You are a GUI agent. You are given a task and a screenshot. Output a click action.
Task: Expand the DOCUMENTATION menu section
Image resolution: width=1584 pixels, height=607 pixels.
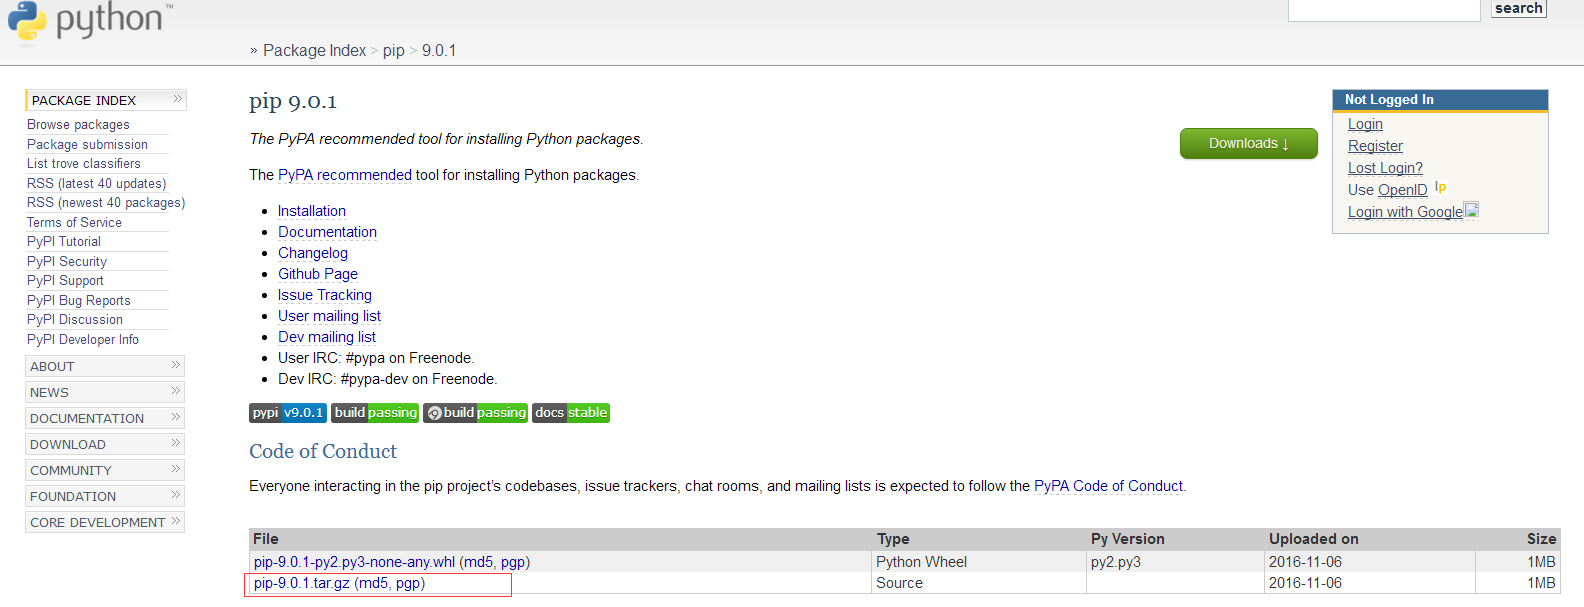click(x=105, y=418)
